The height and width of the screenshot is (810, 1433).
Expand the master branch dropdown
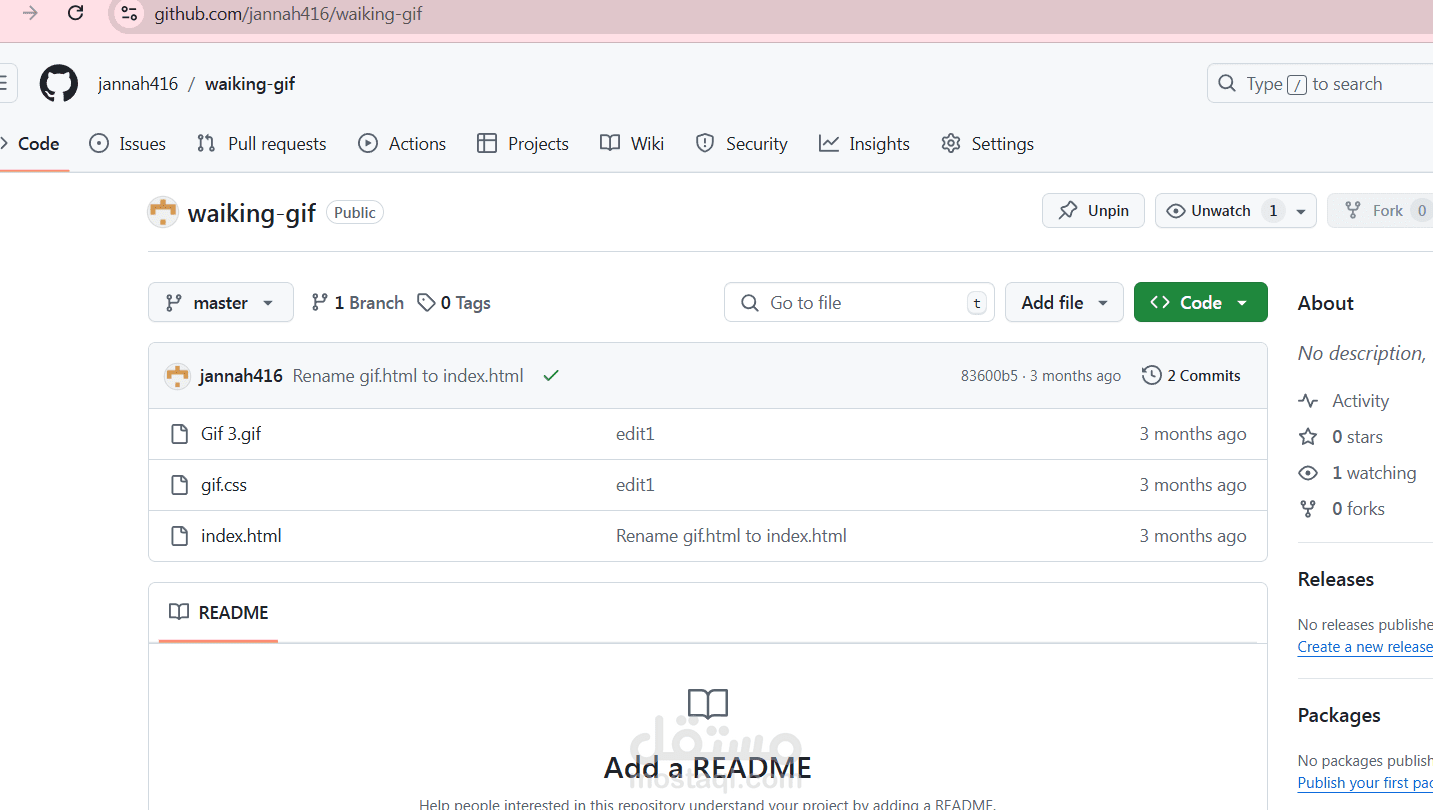tap(221, 302)
